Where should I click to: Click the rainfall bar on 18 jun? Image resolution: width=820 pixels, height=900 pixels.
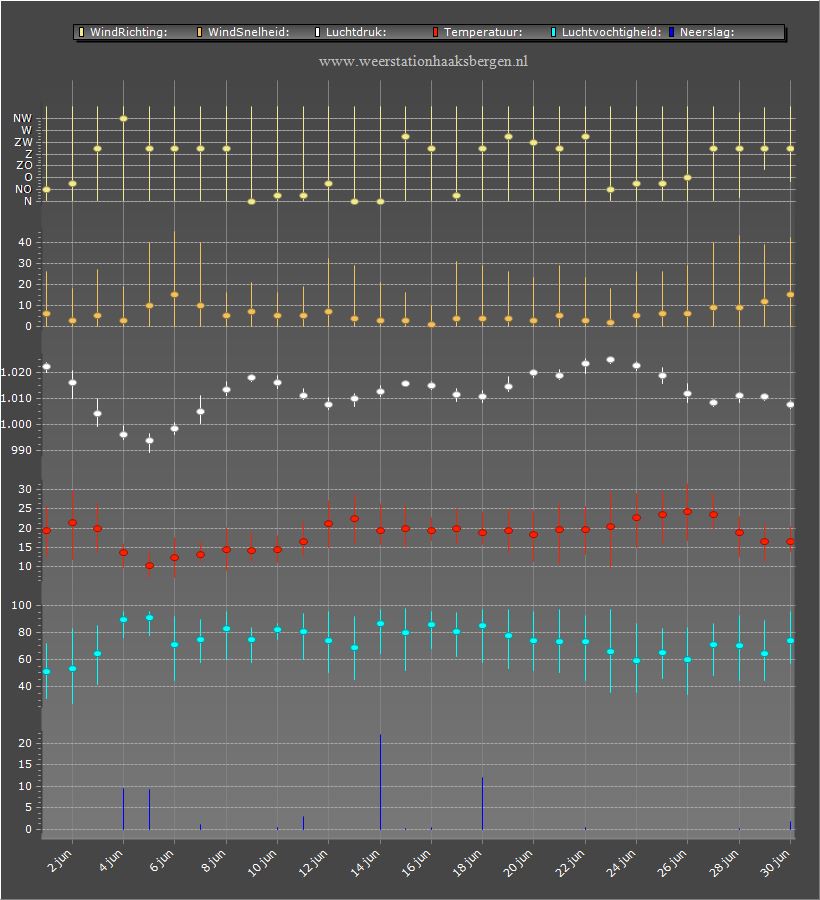(x=483, y=804)
